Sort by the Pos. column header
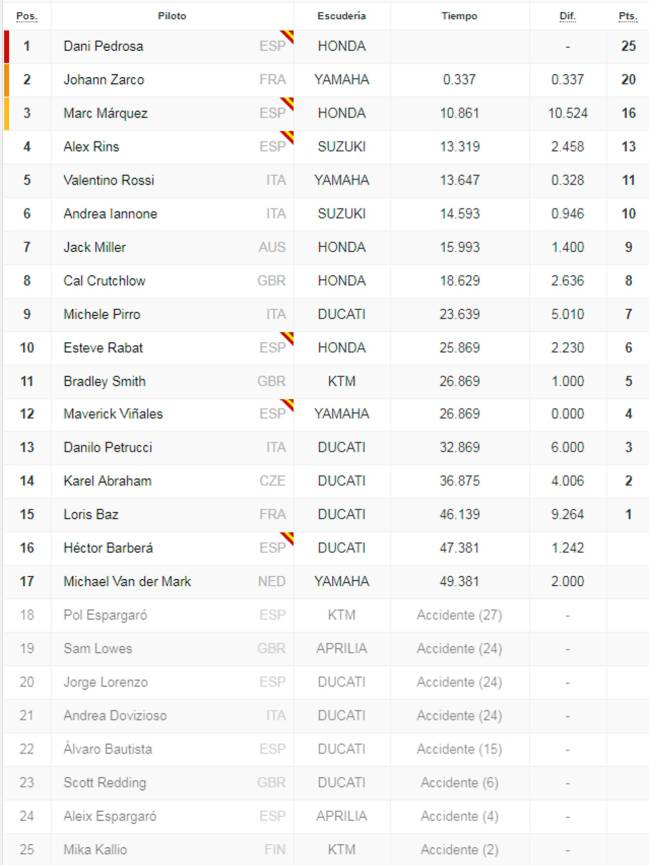This screenshot has width=649, height=865. tap(26, 17)
